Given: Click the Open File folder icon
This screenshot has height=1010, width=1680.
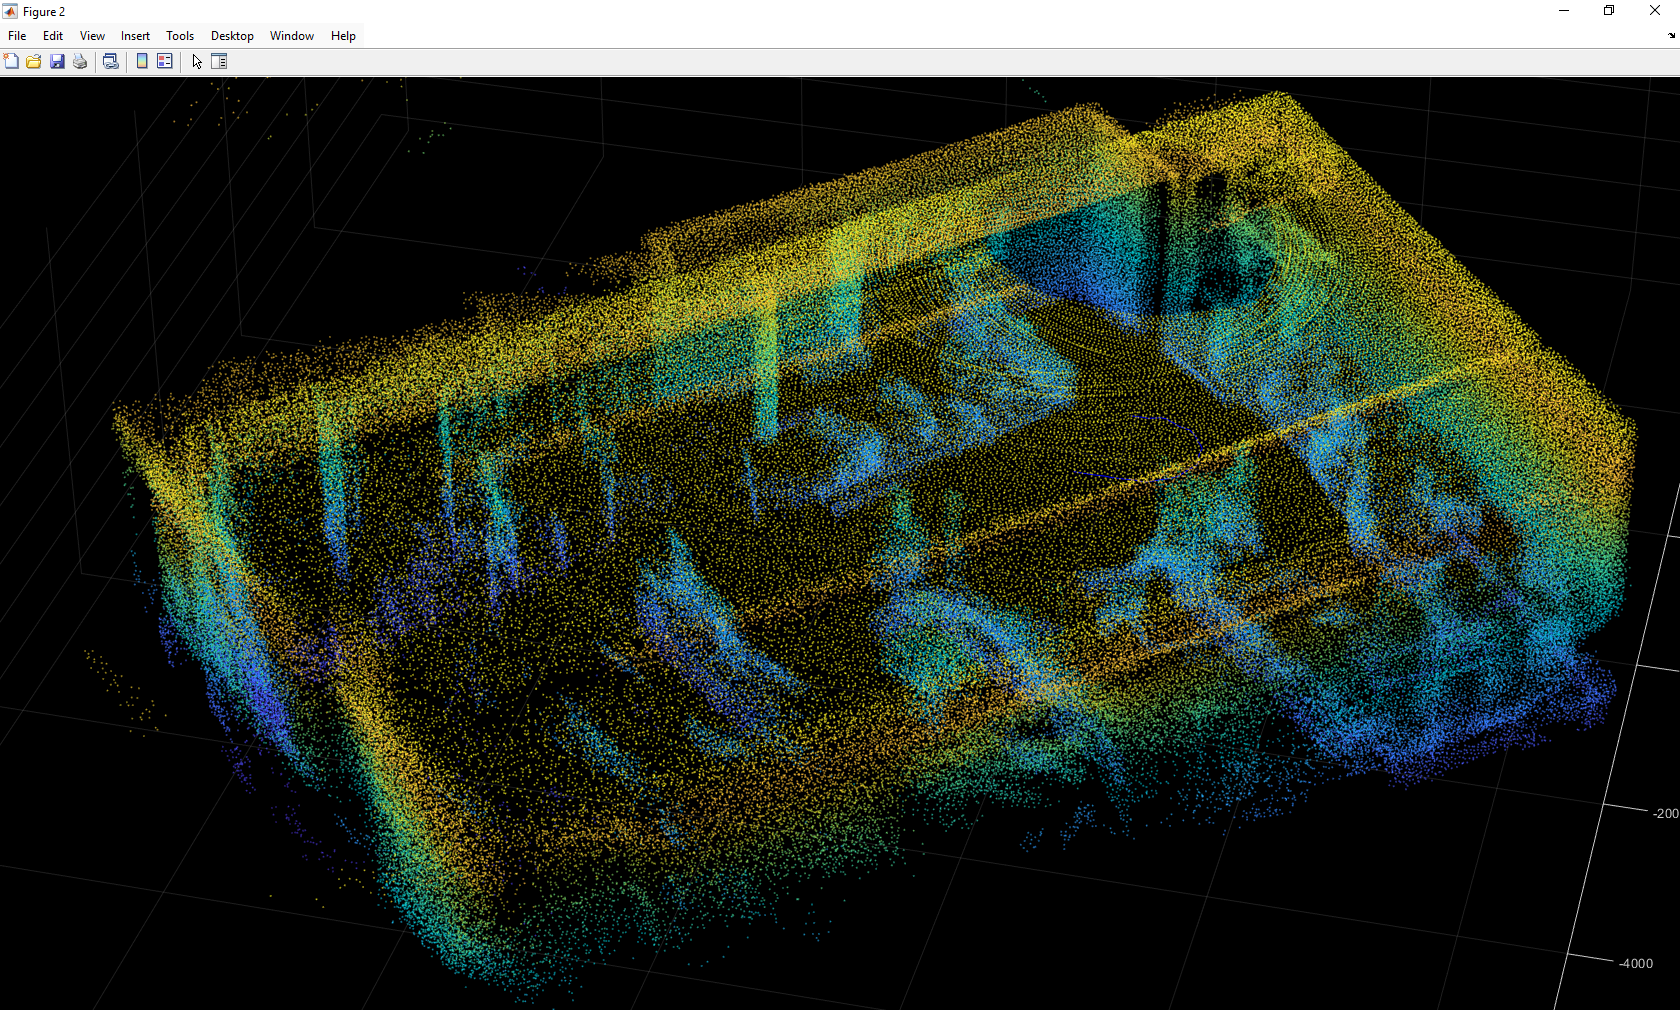Looking at the screenshot, I should point(34,62).
